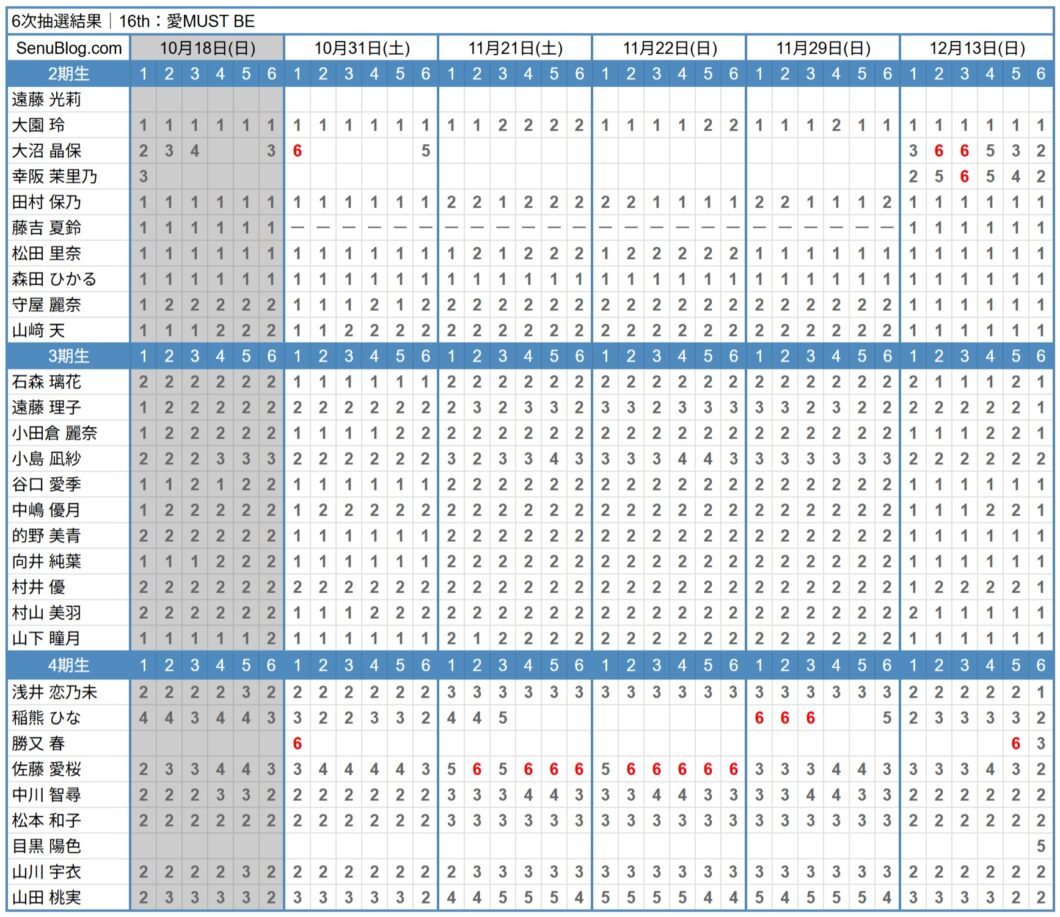This screenshot has height=917, width=1060.
Task: Select member name 佐藤 愛桜
Action: point(47,770)
